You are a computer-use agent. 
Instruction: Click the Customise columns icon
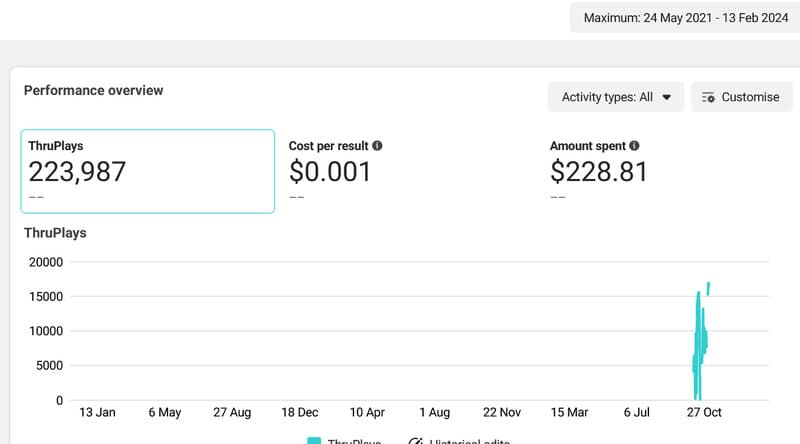(x=708, y=97)
